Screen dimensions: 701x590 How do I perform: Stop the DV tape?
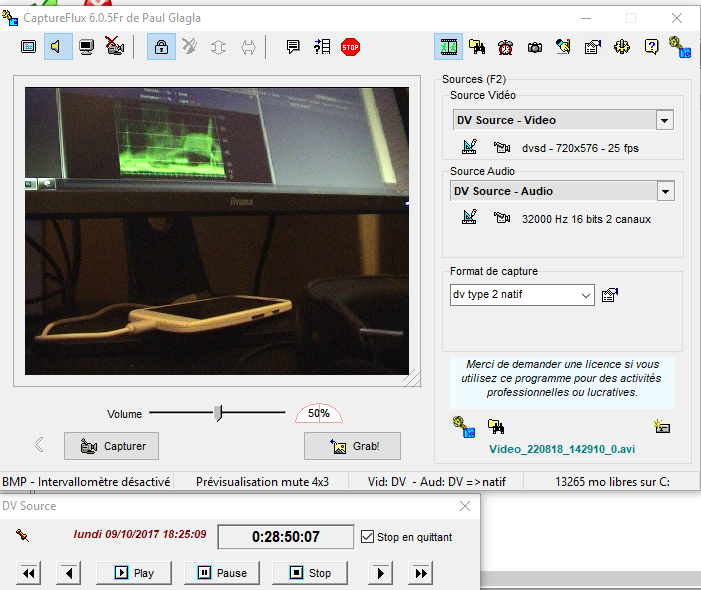click(310, 573)
